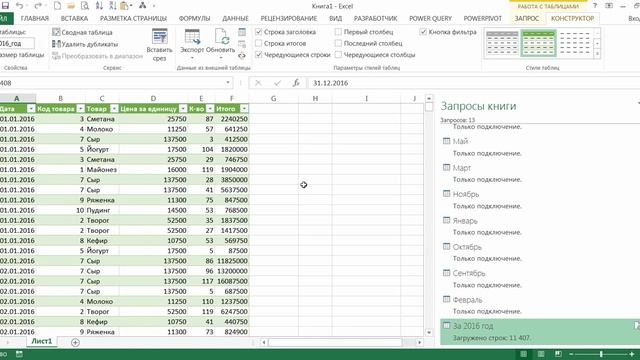Select column G header
Image resolution: width=640 pixels, height=360 pixels.
pos(273,98)
